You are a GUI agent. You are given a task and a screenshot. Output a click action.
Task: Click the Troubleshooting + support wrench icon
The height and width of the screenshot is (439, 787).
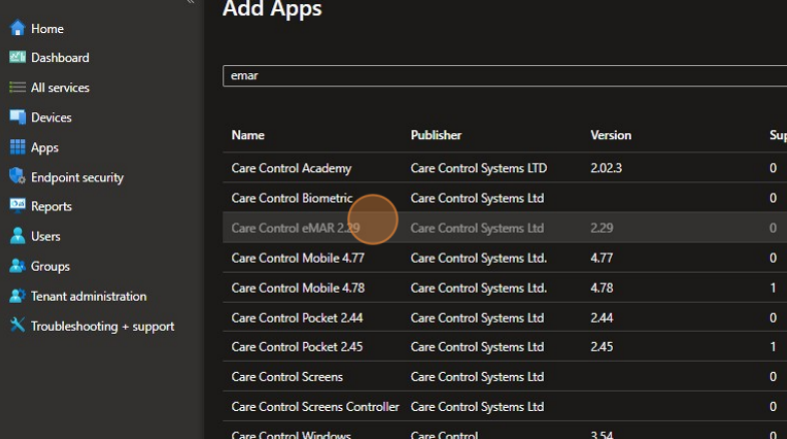coord(17,326)
